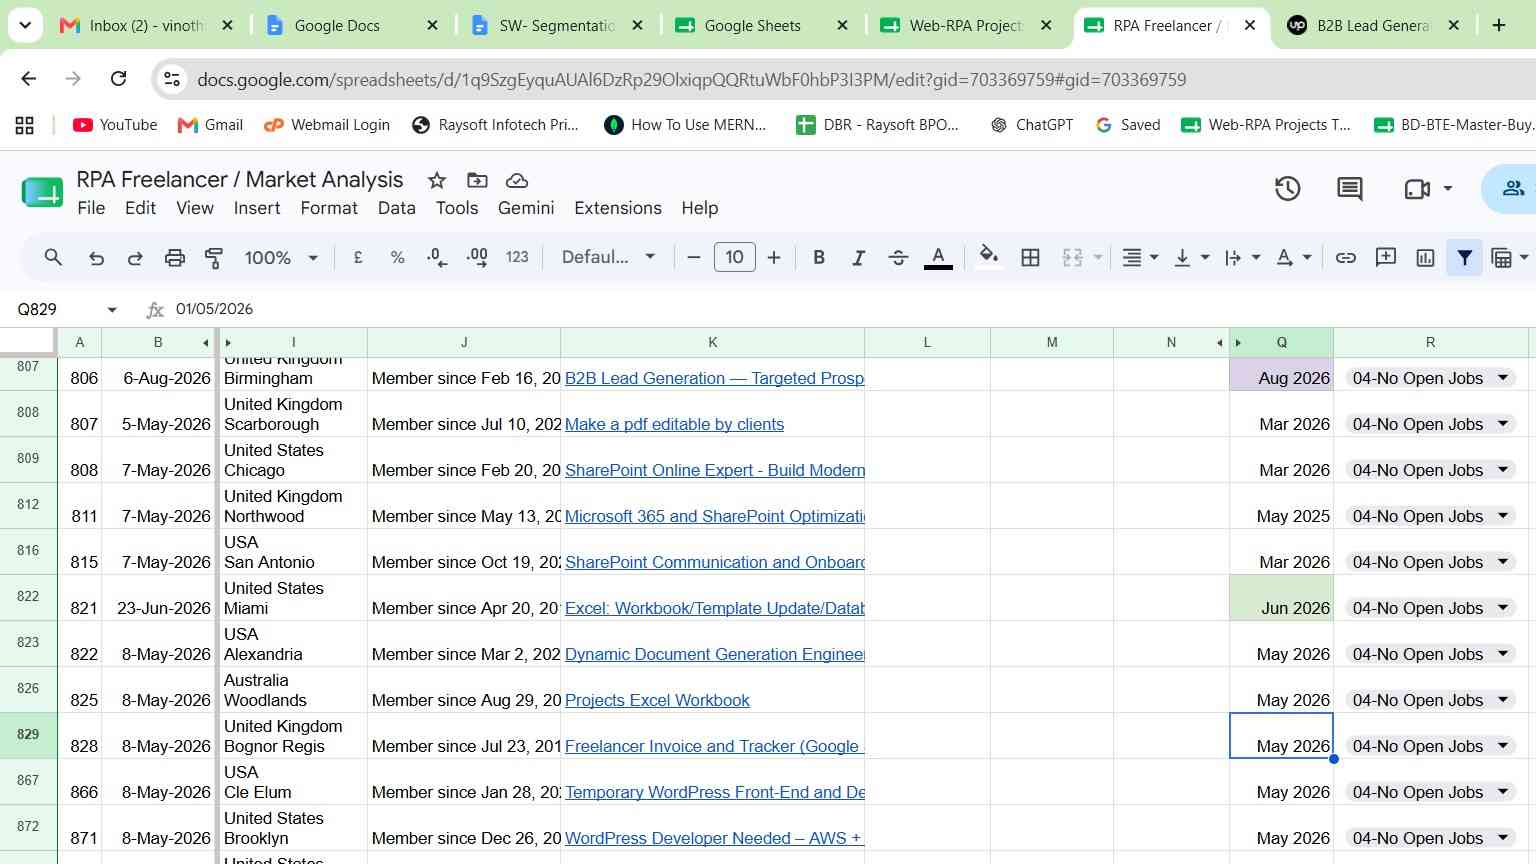
Task: Toggle italic formatting
Action: (x=858, y=258)
